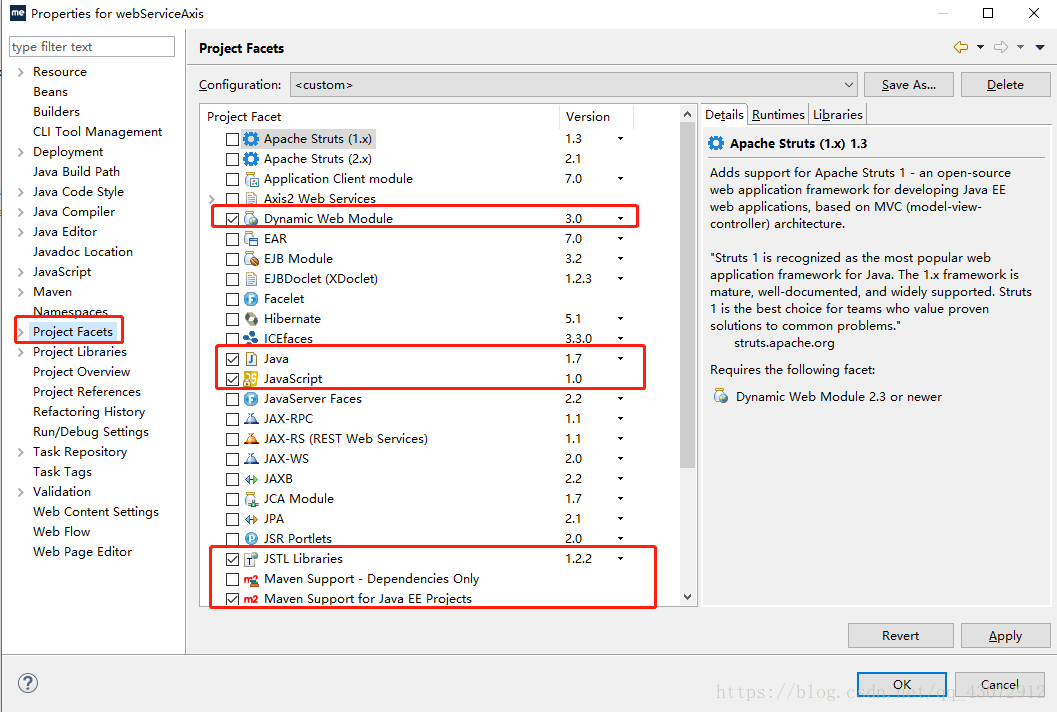
Task: Expand the Axis2 Web Services facet row
Action: coord(212,199)
